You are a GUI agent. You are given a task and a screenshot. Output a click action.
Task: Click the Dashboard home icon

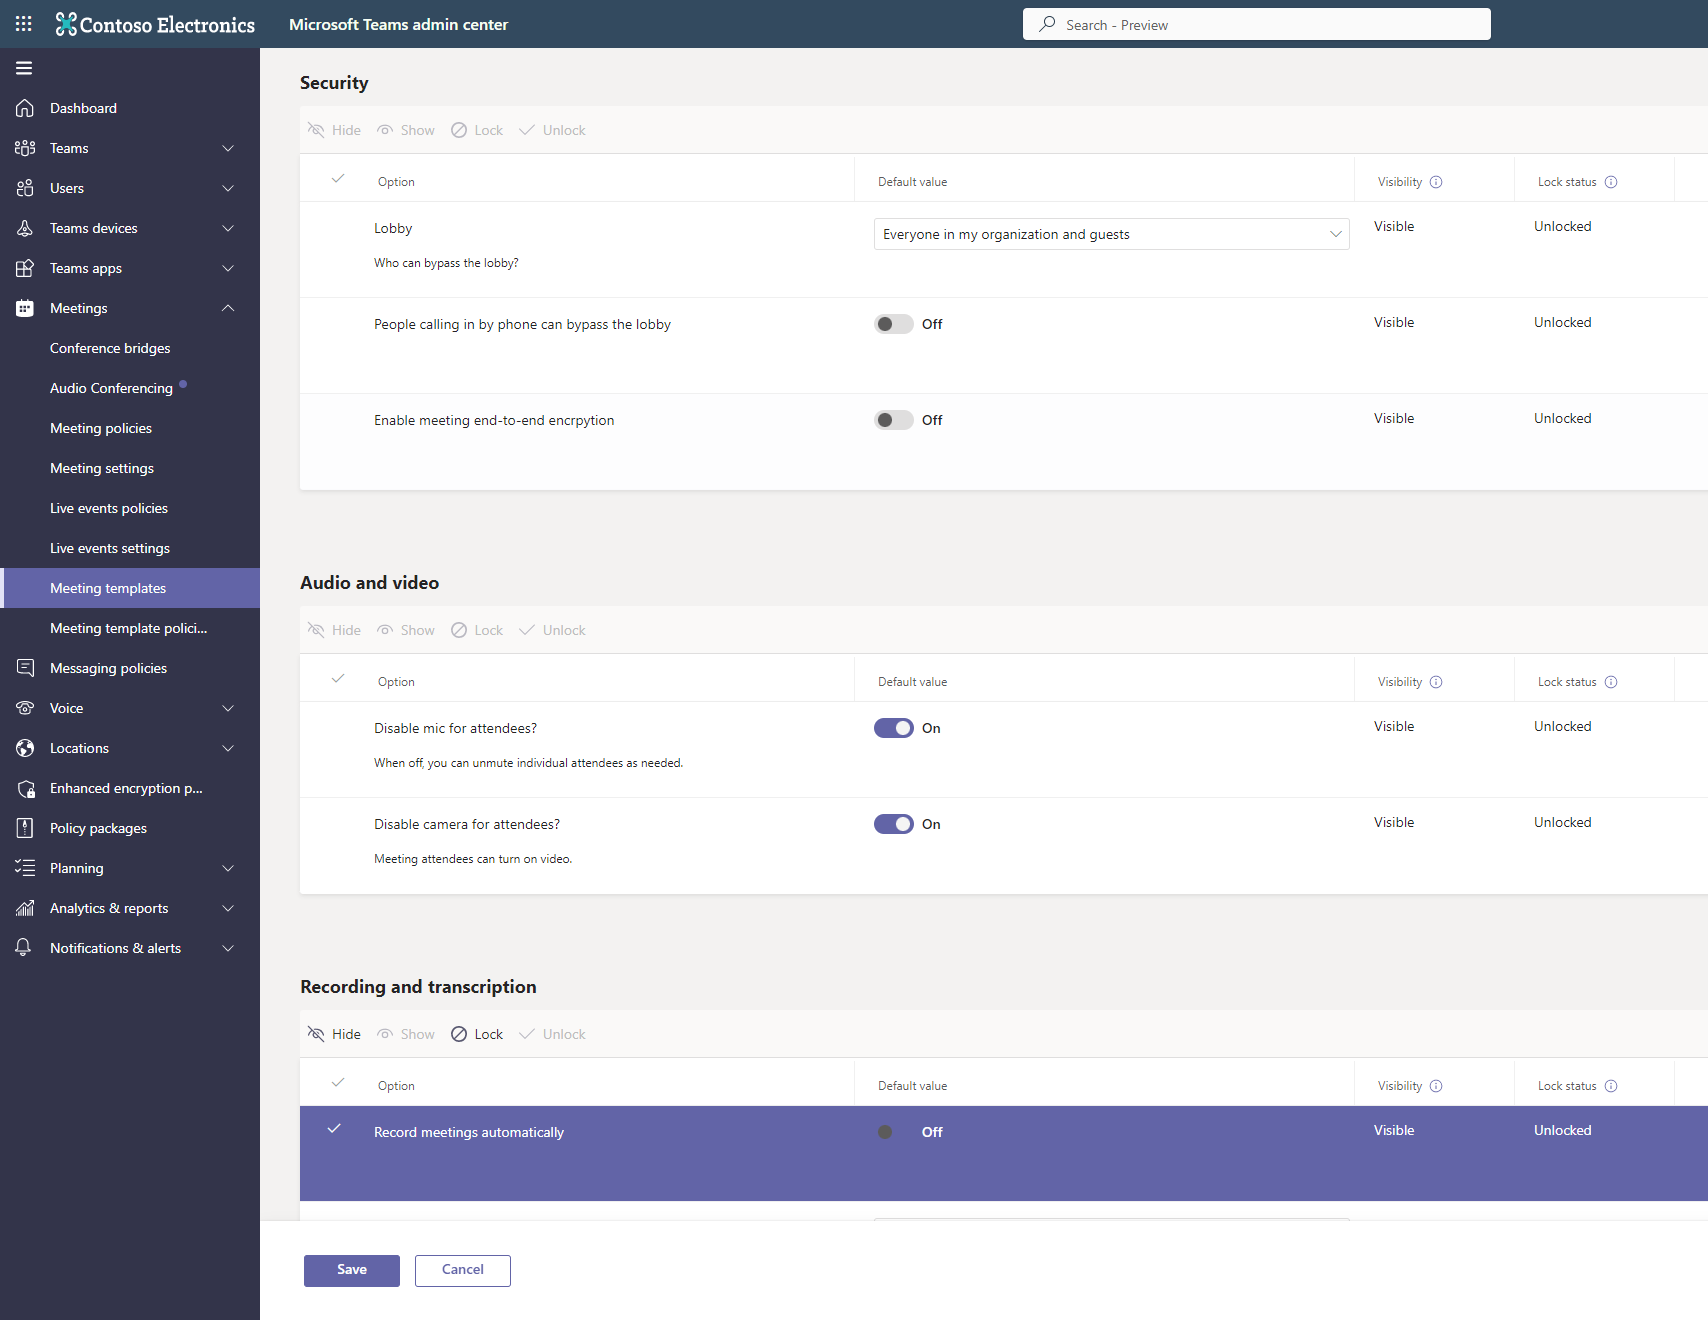[x=25, y=108]
